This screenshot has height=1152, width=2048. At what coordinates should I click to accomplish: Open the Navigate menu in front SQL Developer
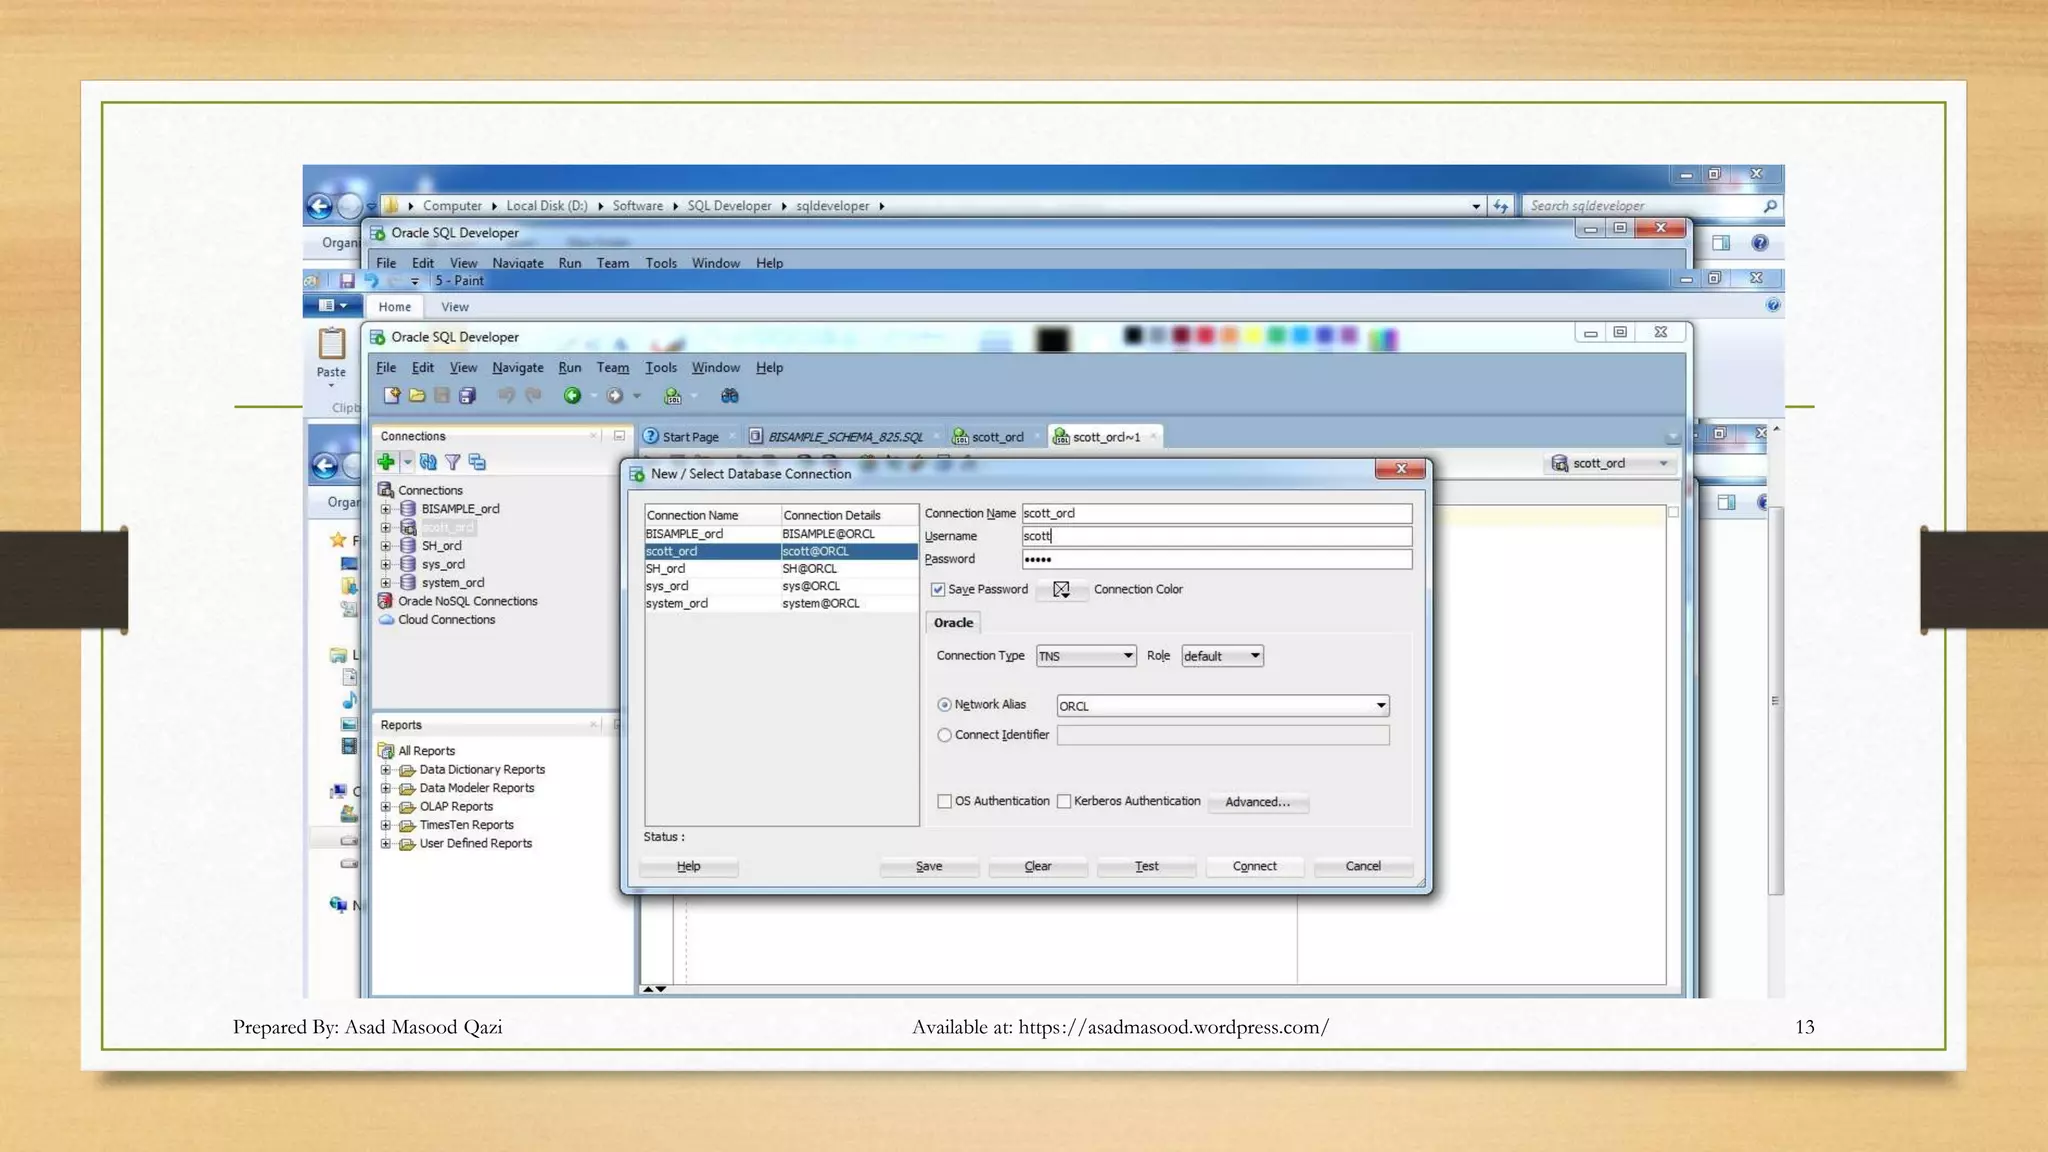518,368
